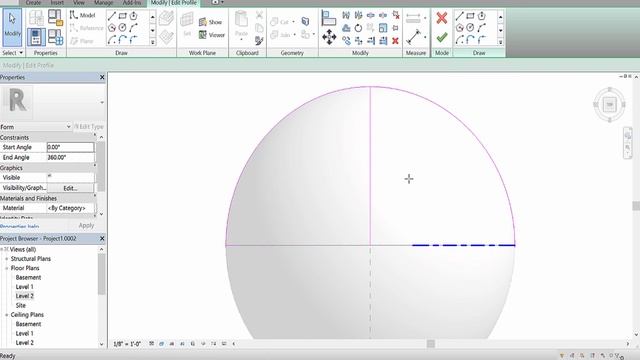Viewport: 640px width, 360px height.
Task: Pick the Rectangle tool in the Draw gallery beside Model
Action: point(122,16)
